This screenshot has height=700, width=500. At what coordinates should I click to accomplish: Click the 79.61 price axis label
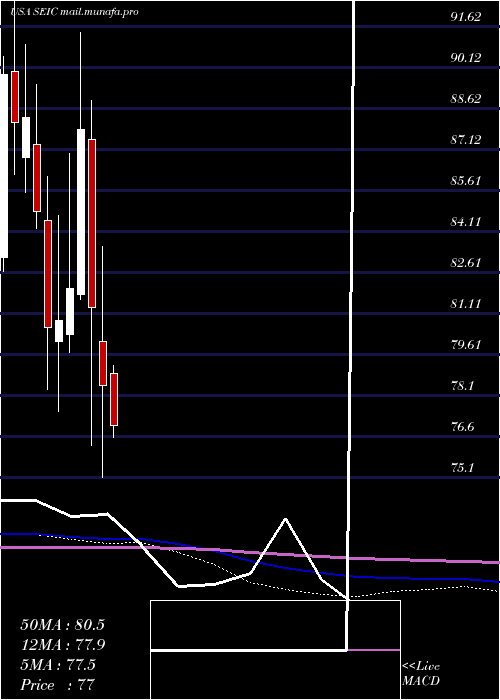coord(466,345)
